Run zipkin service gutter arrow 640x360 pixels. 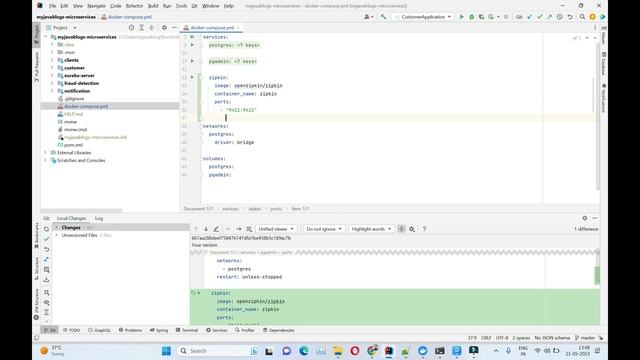click(x=192, y=77)
